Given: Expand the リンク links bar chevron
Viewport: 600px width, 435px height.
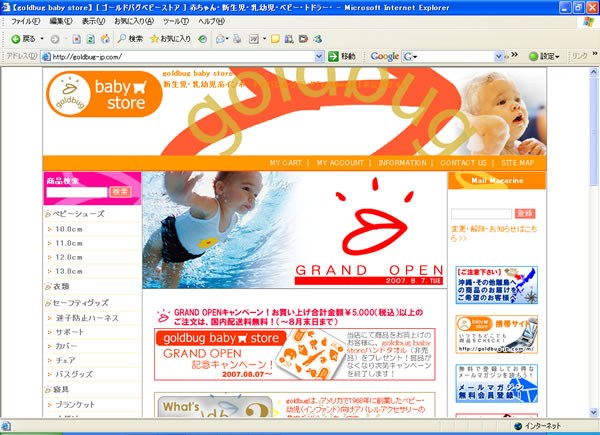Looking at the screenshot, I should pyautogui.click(x=595, y=54).
